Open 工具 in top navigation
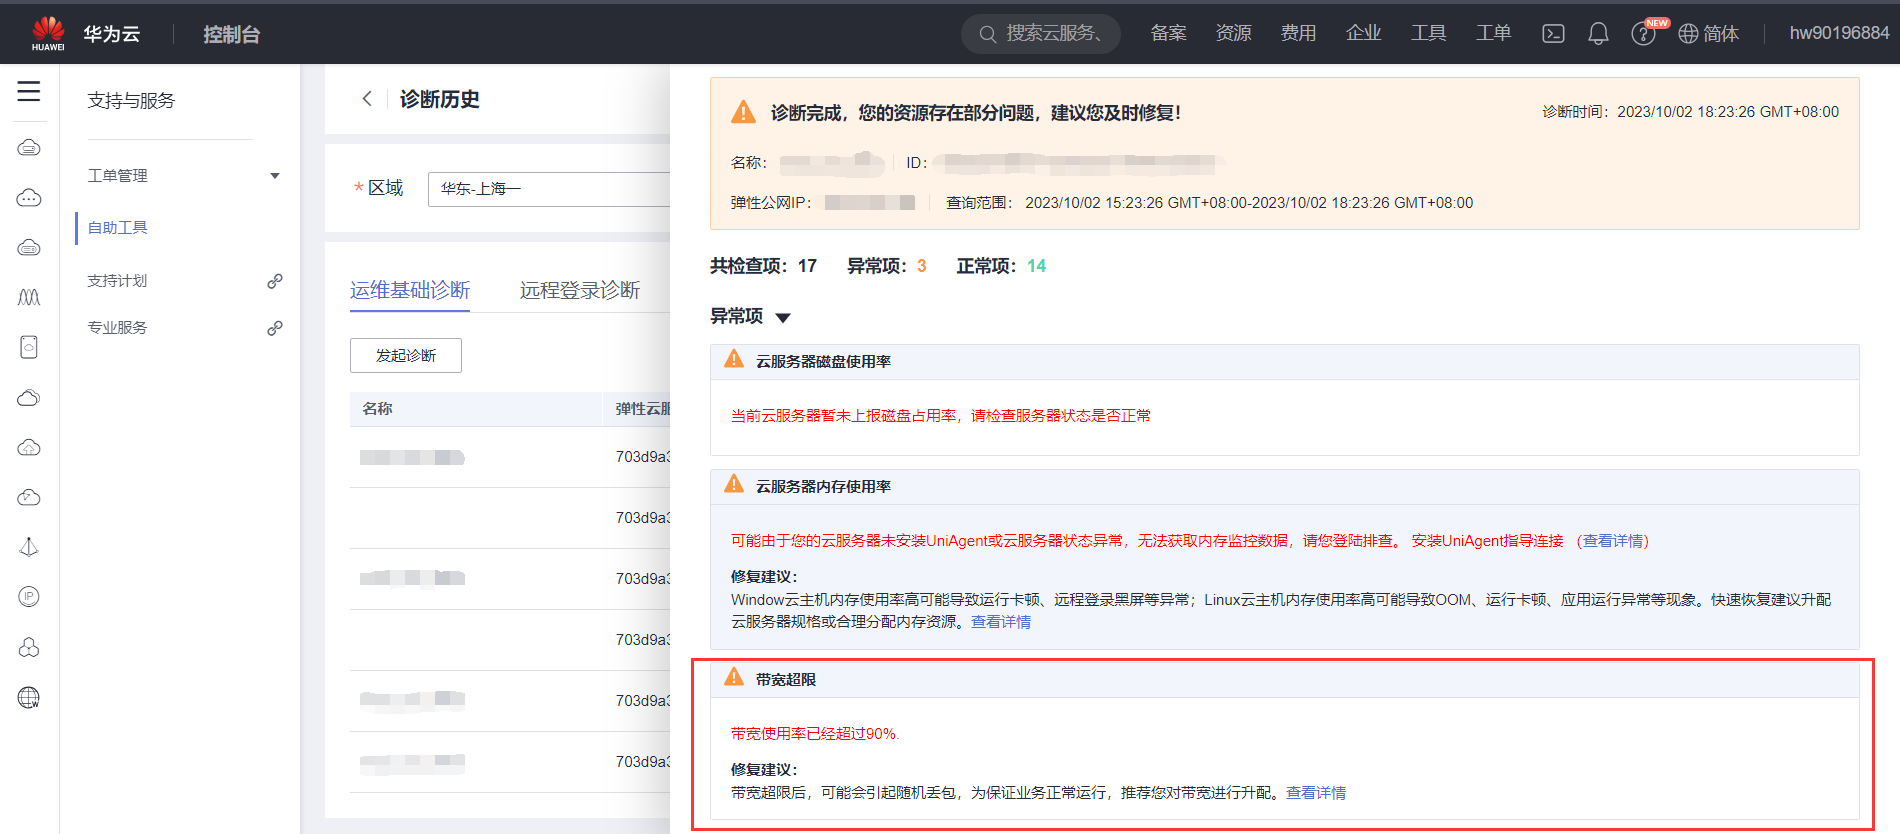The width and height of the screenshot is (1900, 834). [1428, 33]
